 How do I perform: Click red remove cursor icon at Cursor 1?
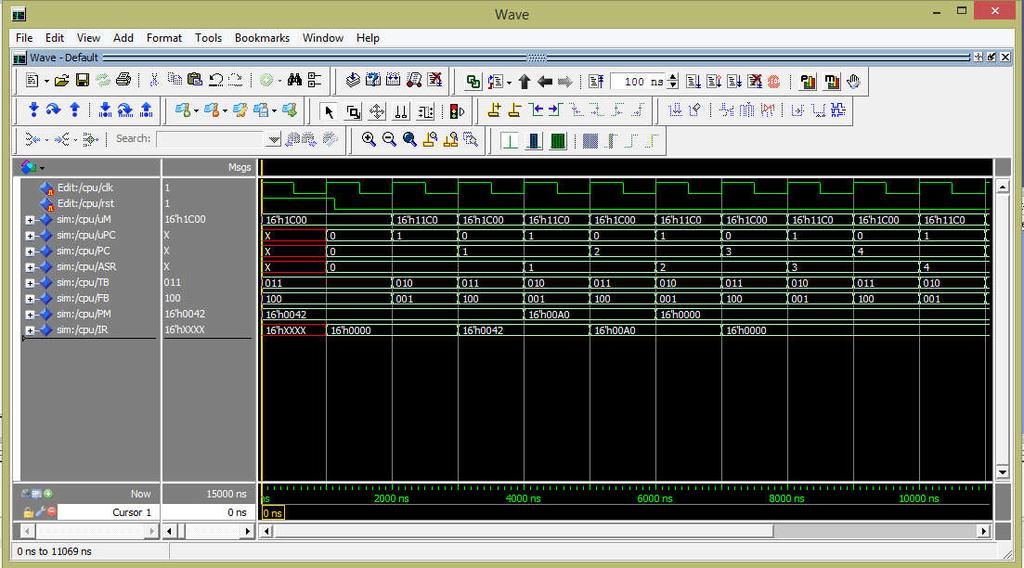51,512
